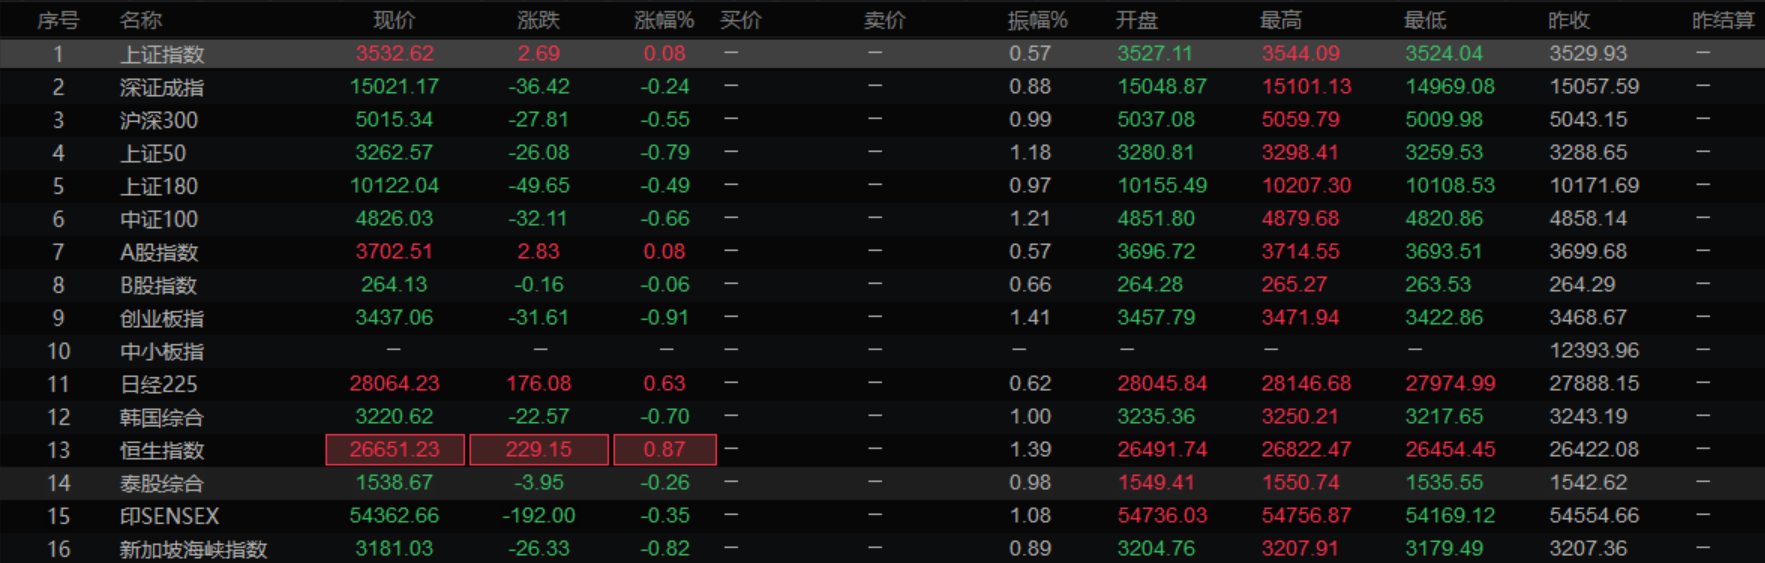Image resolution: width=1765 pixels, height=563 pixels.
Task: Select the 创业板指 row name
Action: click(162, 318)
